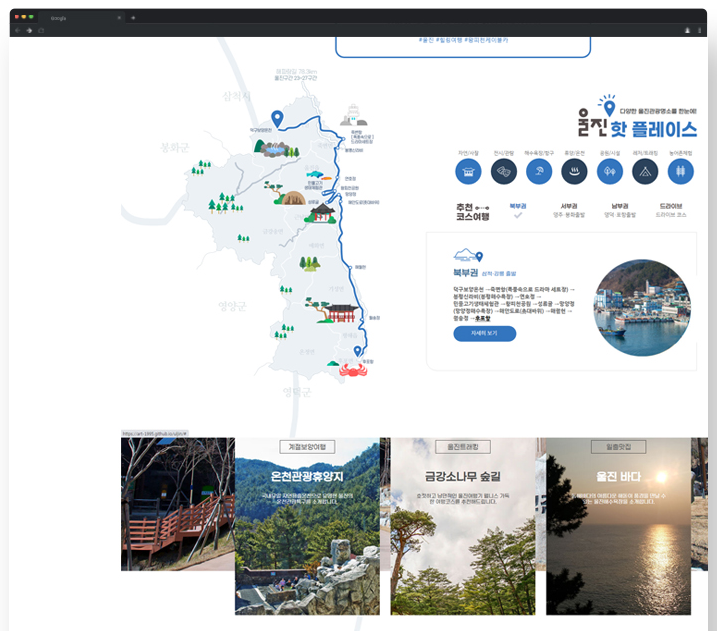This screenshot has width=717, height=631.
Task: Click the cave with pine tree illustration
Action: [285, 193]
